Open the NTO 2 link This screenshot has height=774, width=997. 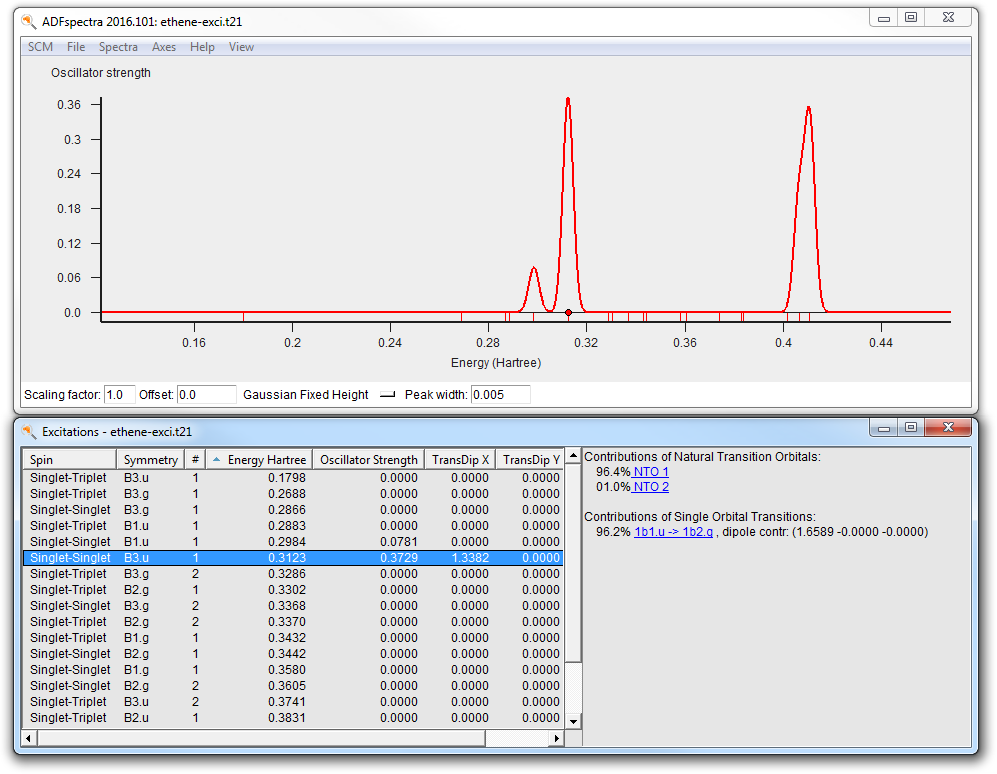coord(650,487)
